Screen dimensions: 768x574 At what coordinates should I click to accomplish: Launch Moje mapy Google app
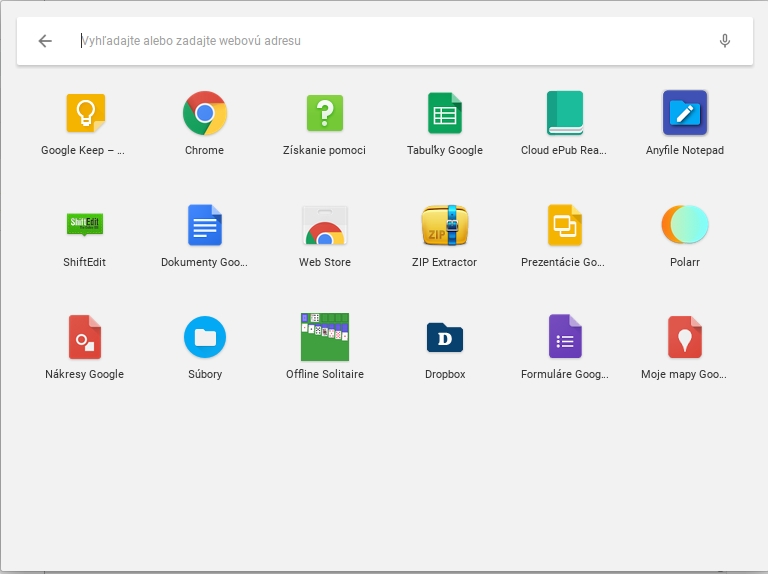click(x=685, y=337)
